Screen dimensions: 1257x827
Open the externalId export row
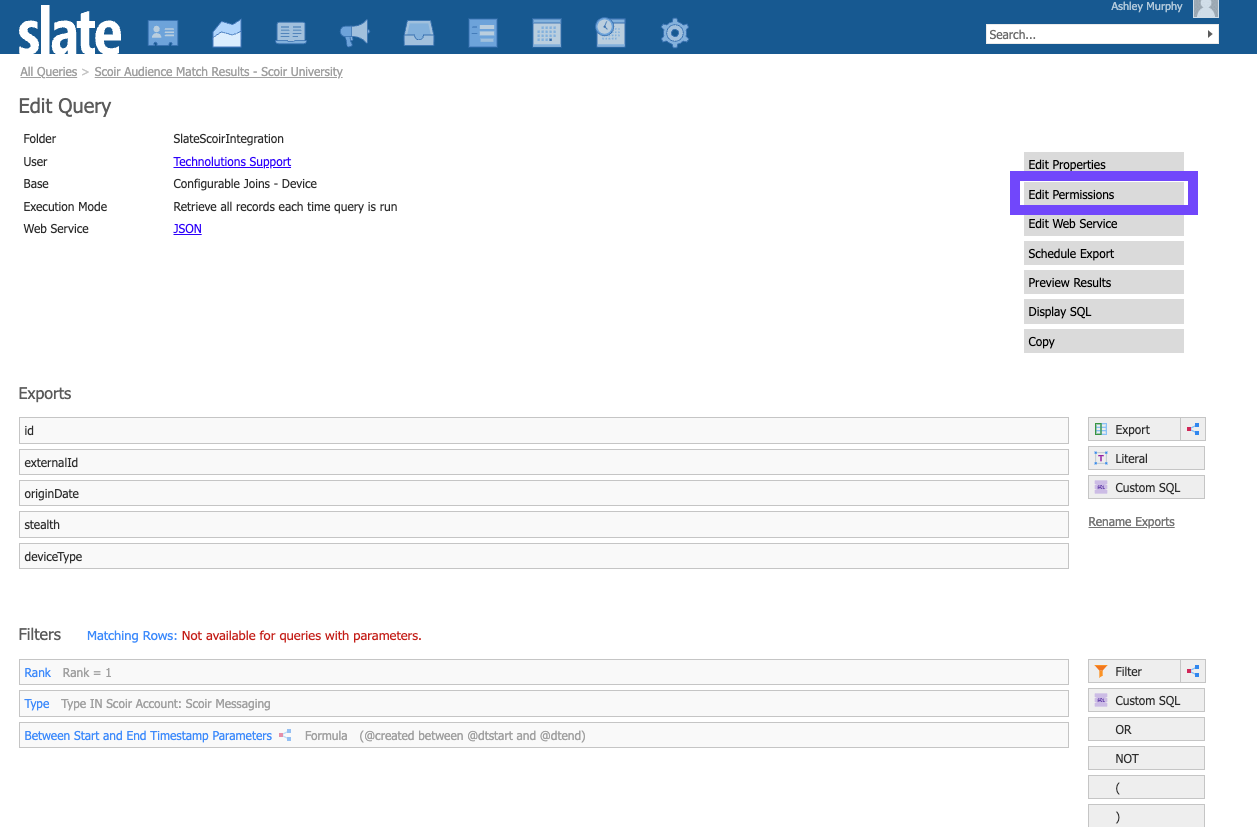tap(544, 462)
